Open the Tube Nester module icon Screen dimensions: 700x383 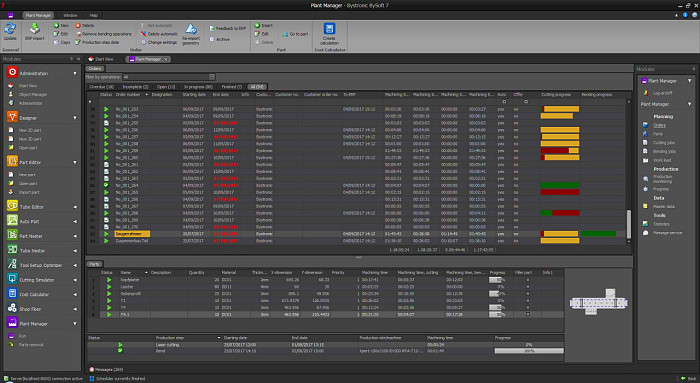tap(12, 250)
